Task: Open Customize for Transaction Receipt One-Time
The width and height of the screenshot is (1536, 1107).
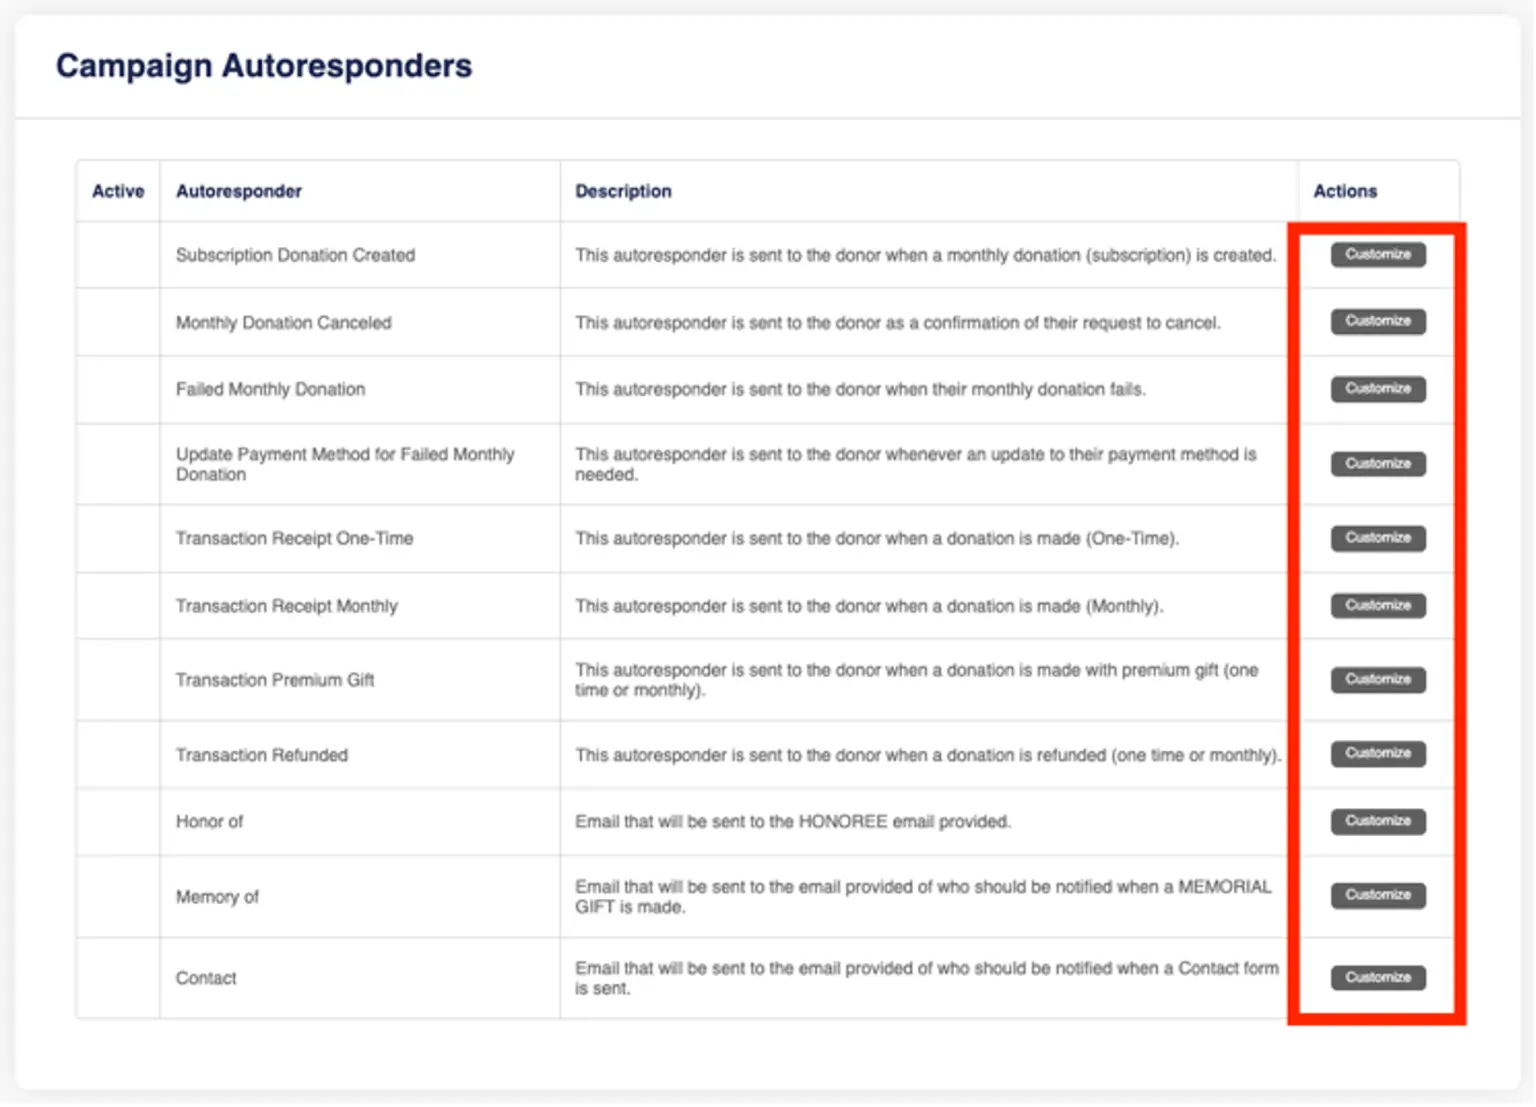Action: [x=1377, y=538]
